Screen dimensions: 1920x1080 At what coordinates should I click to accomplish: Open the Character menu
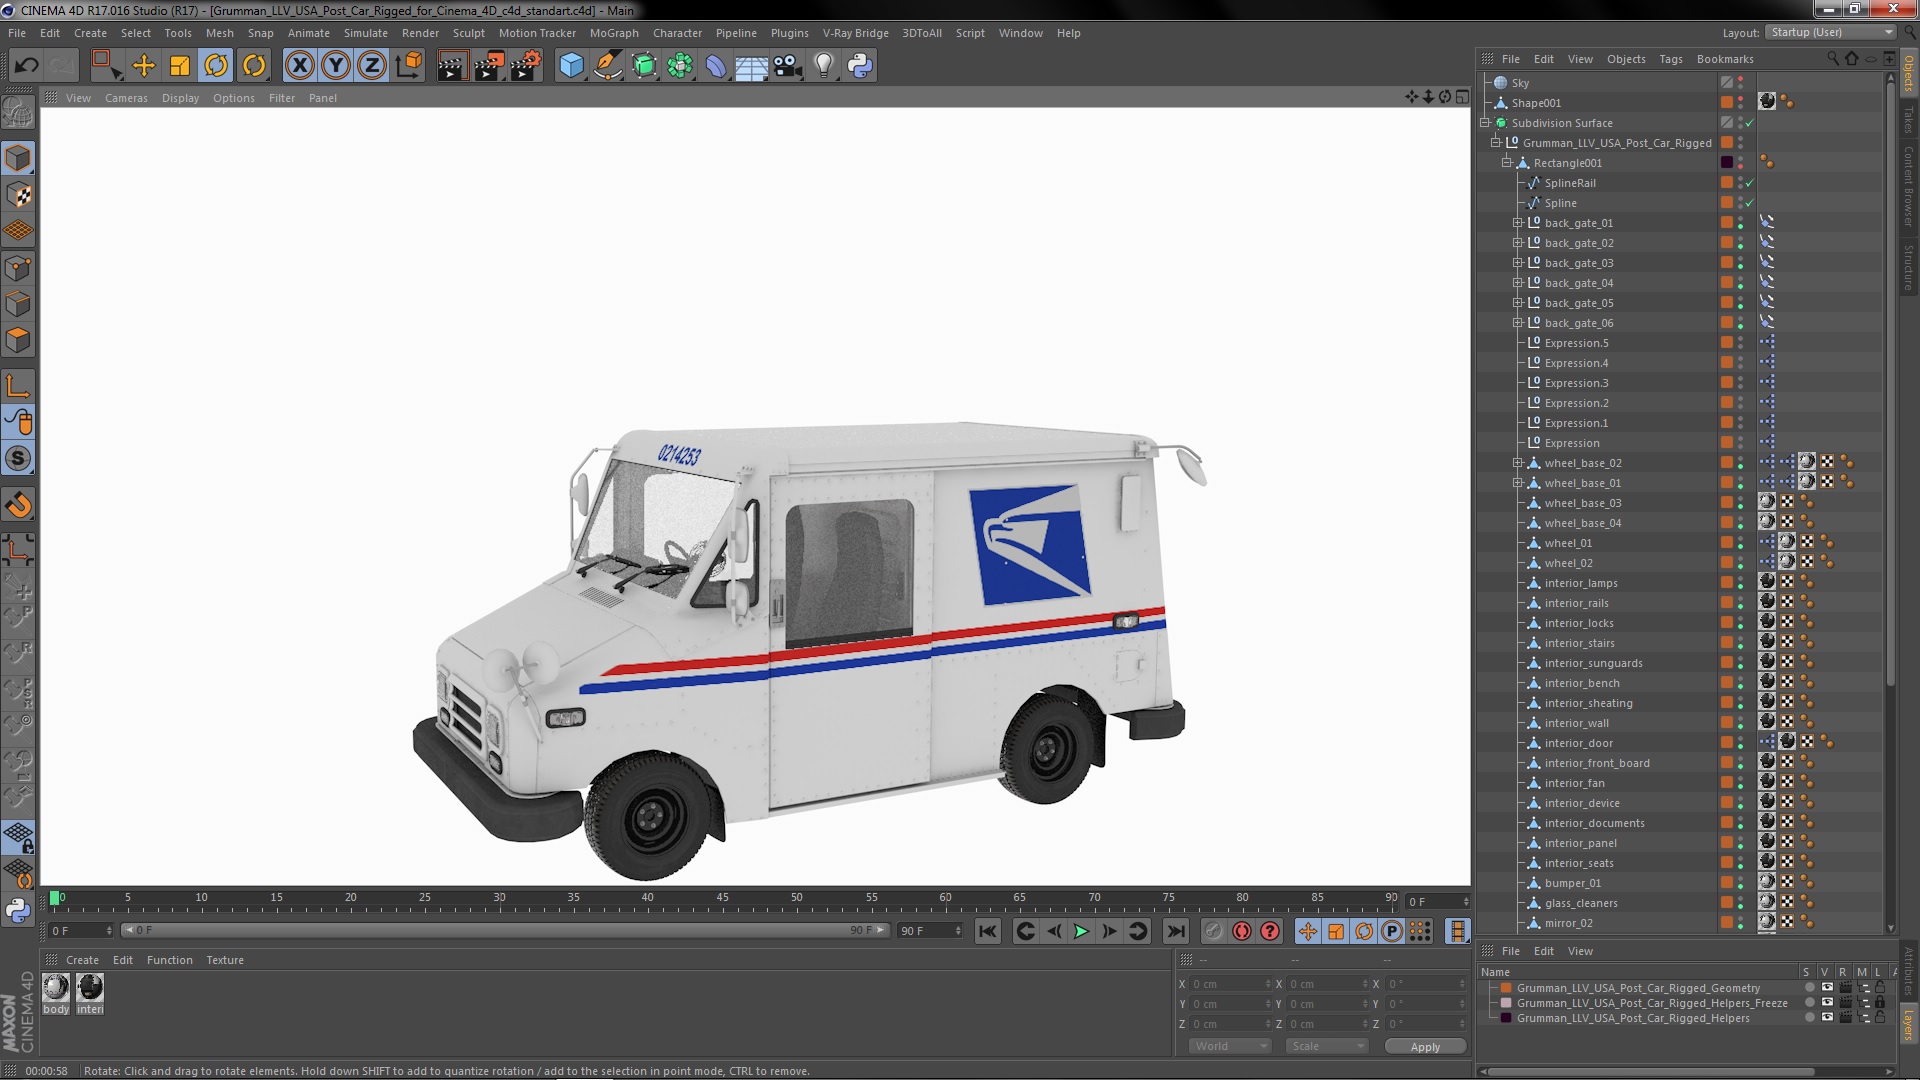[x=677, y=33]
